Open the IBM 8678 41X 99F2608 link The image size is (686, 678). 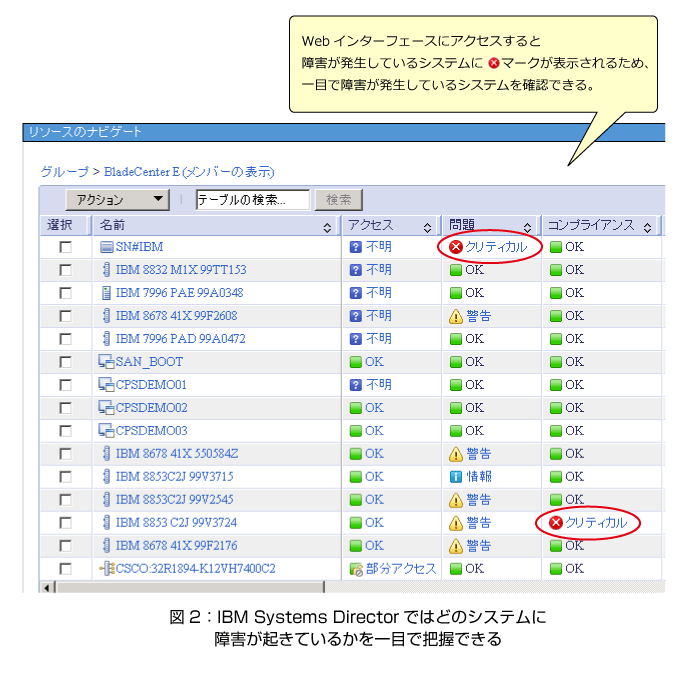(x=176, y=316)
